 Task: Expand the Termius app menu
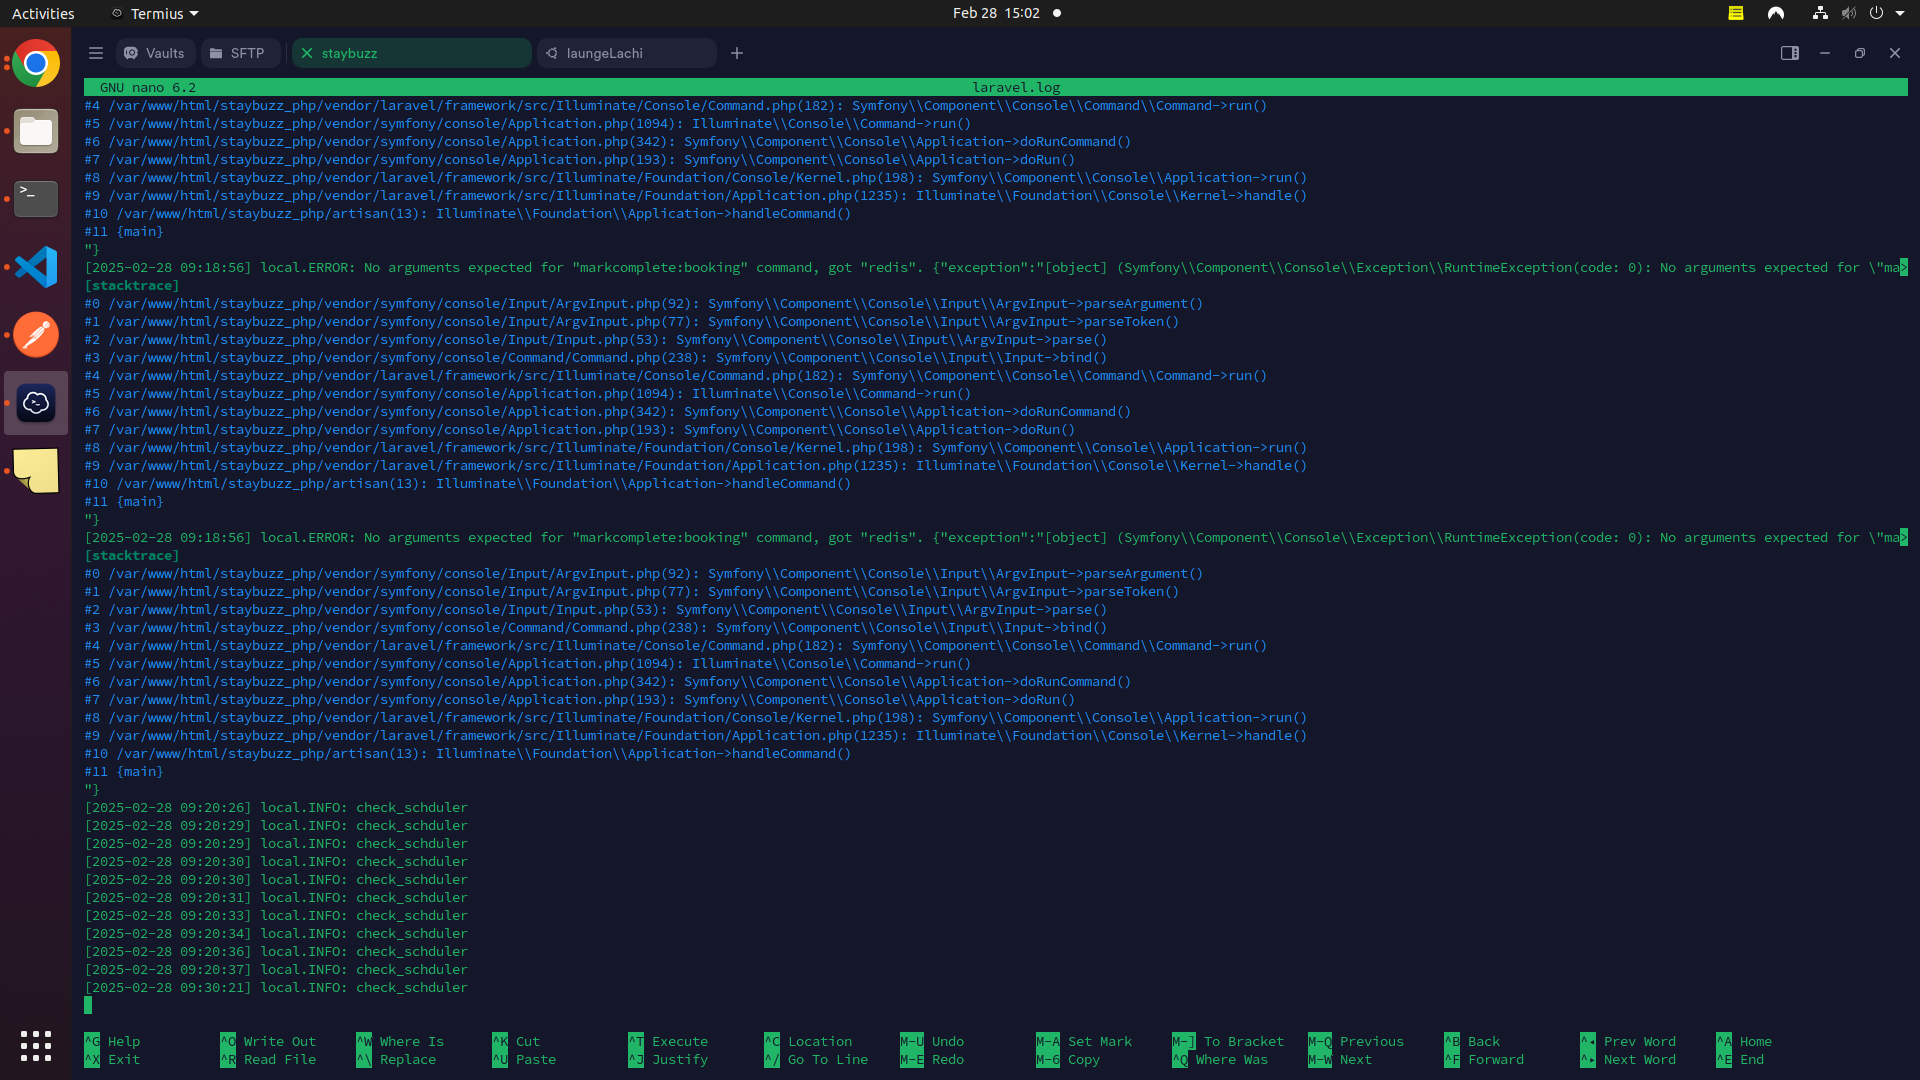(x=155, y=13)
